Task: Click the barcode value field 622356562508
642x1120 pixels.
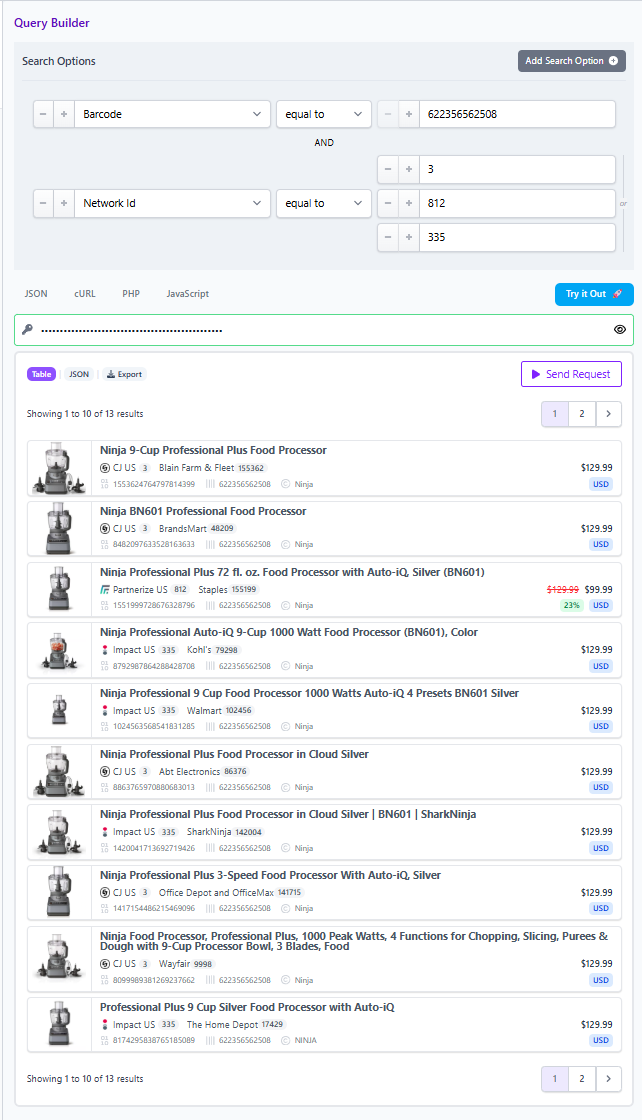Action: [x=517, y=114]
